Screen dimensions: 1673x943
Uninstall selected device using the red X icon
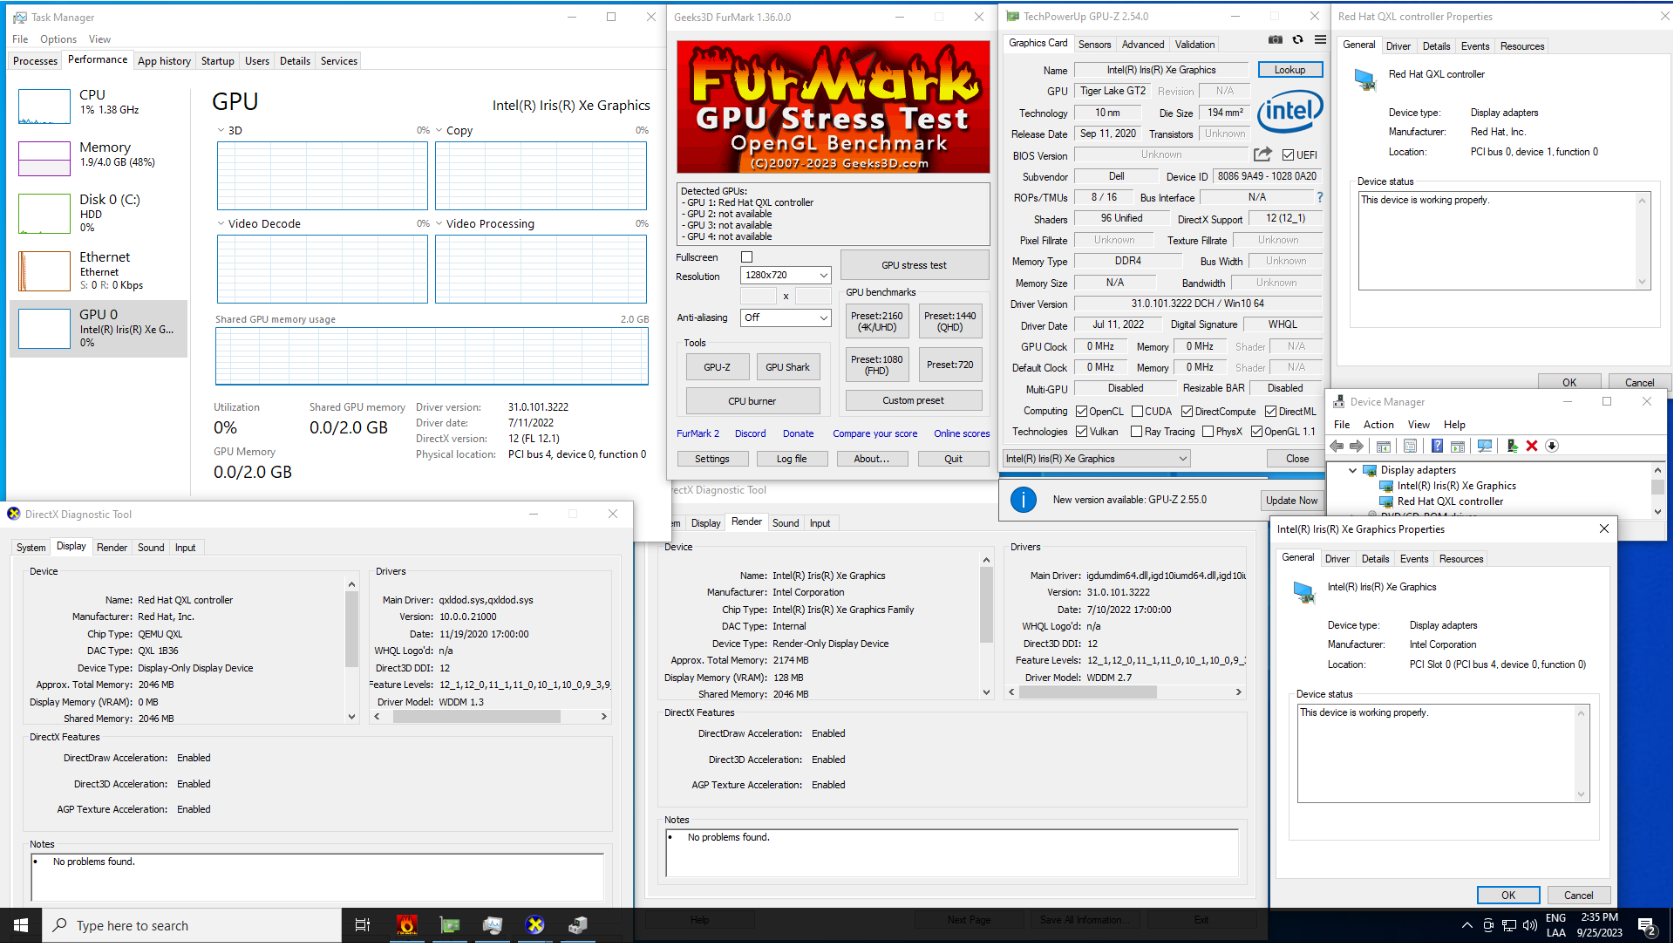(1532, 446)
